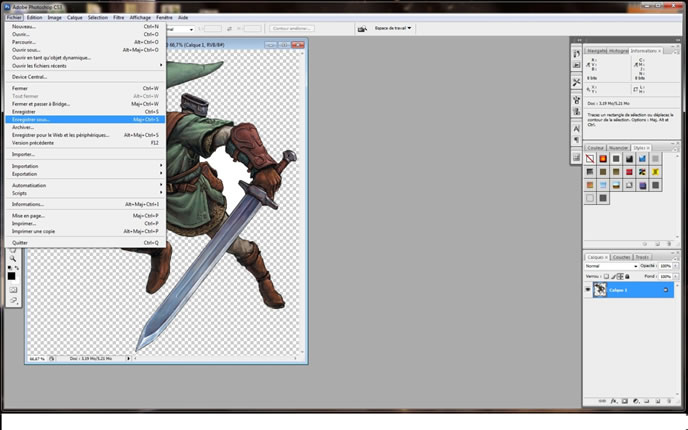Toggle lock position icon
The width and height of the screenshot is (688, 430).
pyautogui.click(x=620, y=276)
